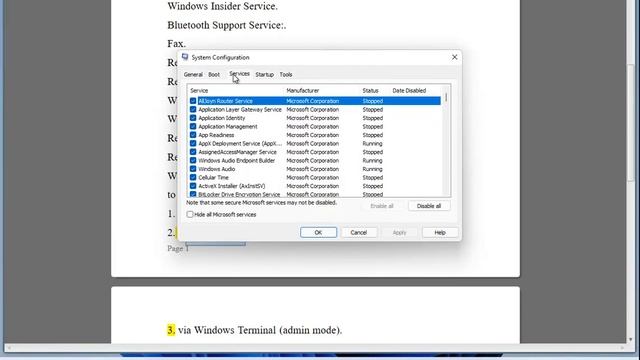This screenshot has height=360, width=640.
Task: Click Running status of Windows Audio row
Action: [372, 169]
